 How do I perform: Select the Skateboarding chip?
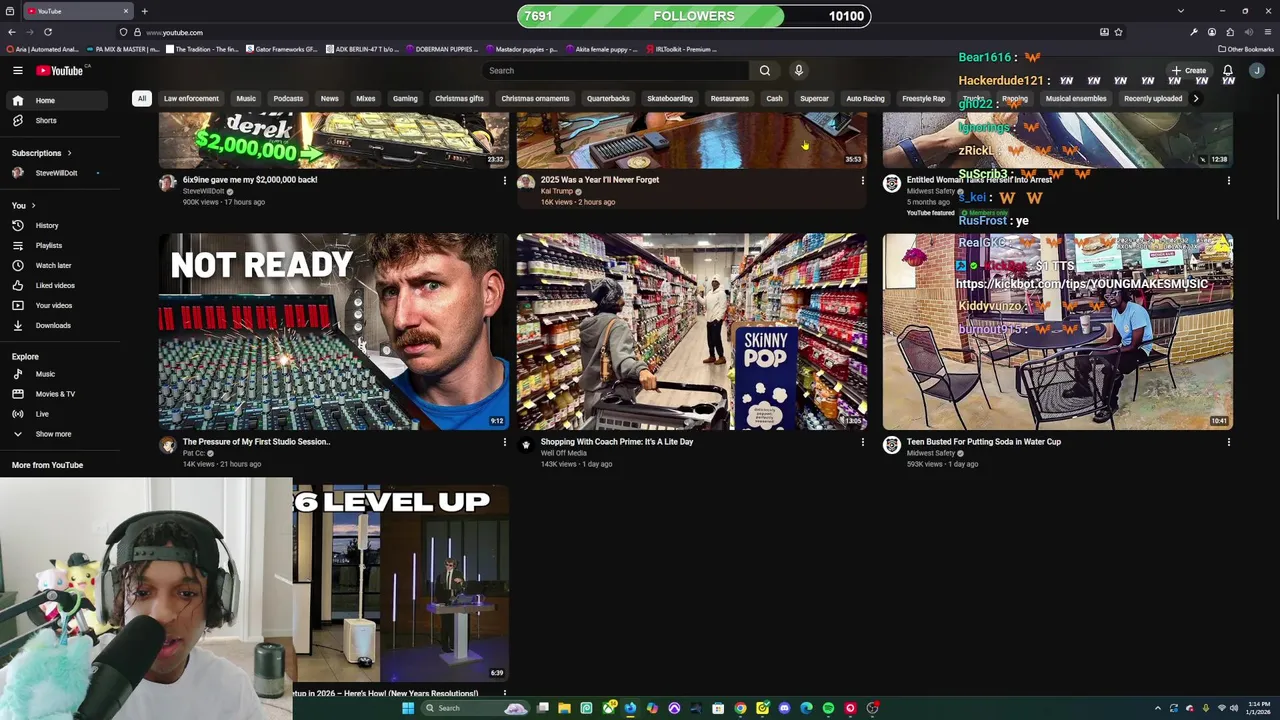point(670,98)
